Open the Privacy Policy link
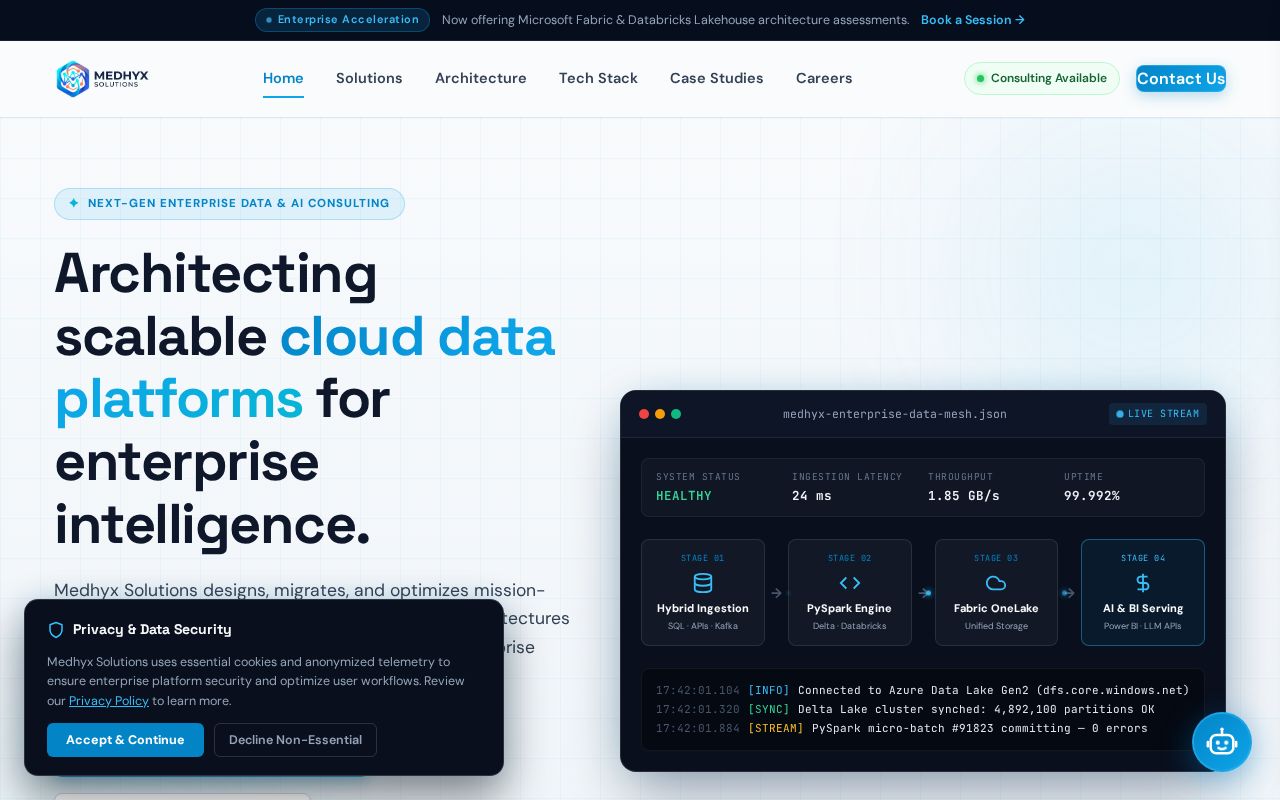The height and width of the screenshot is (800, 1280). 109,701
